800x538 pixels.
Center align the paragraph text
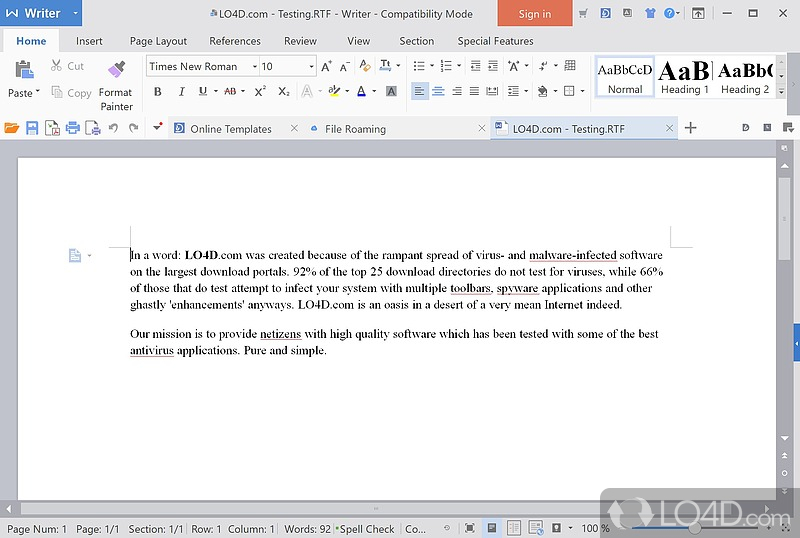coord(438,91)
